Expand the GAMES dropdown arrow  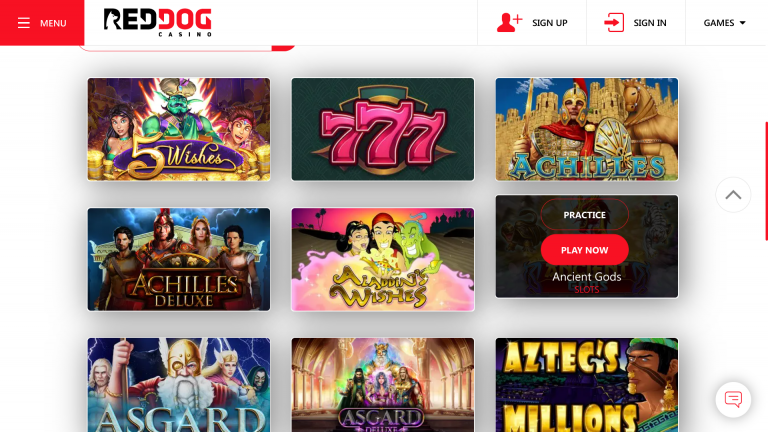(x=743, y=23)
